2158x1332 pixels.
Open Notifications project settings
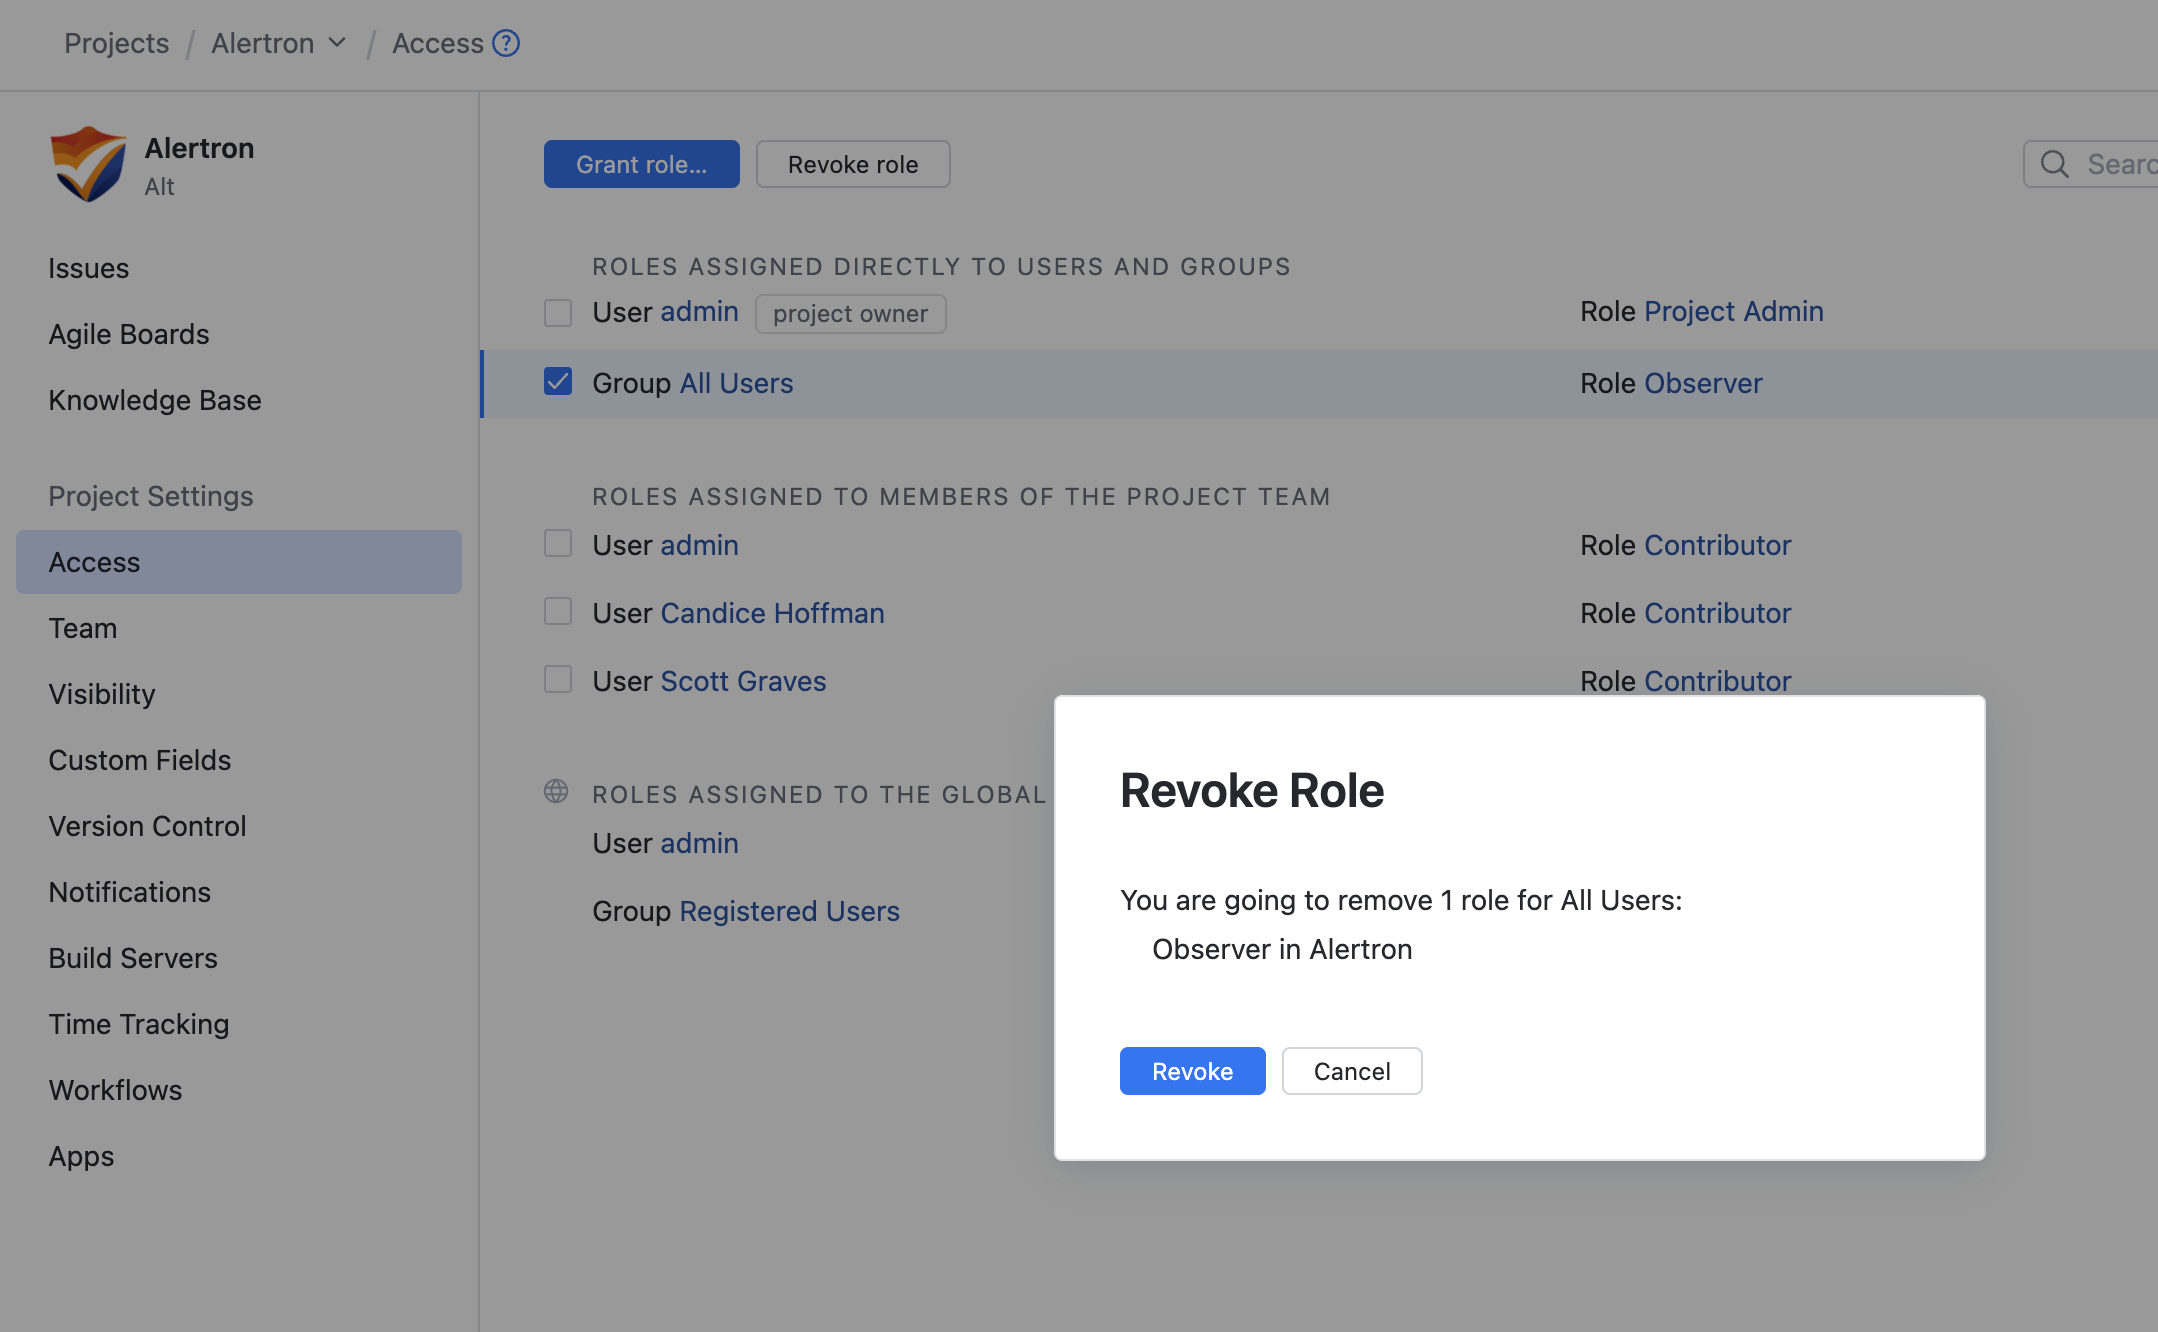pyautogui.click(x=129, y=892)
